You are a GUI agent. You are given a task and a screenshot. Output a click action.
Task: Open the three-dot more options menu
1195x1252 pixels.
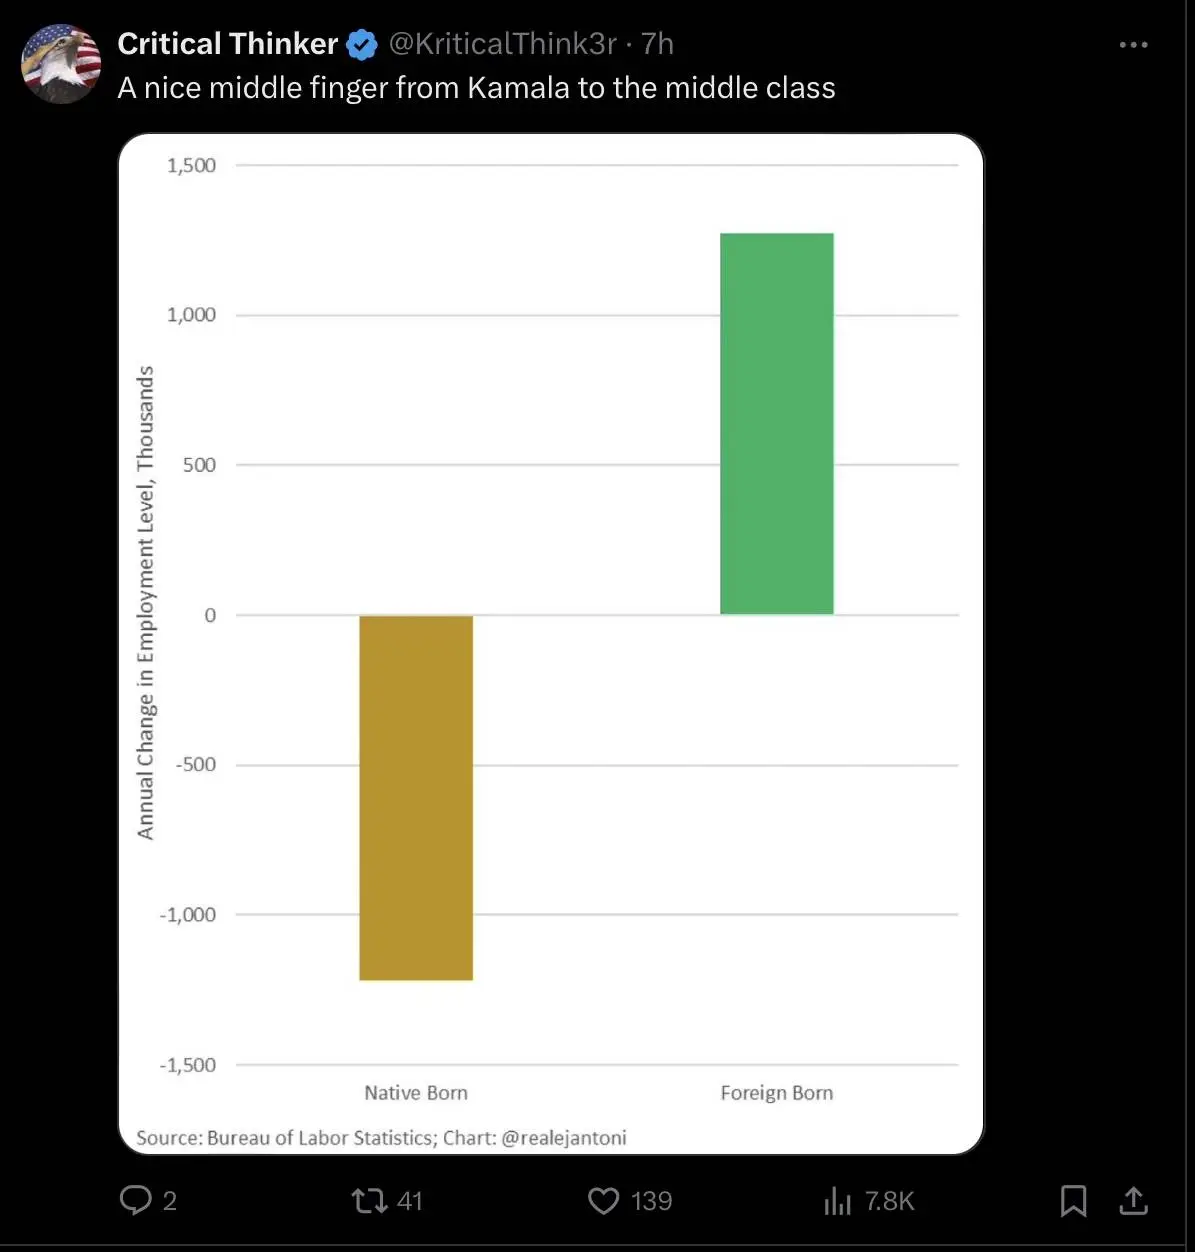pos(1133,45)
